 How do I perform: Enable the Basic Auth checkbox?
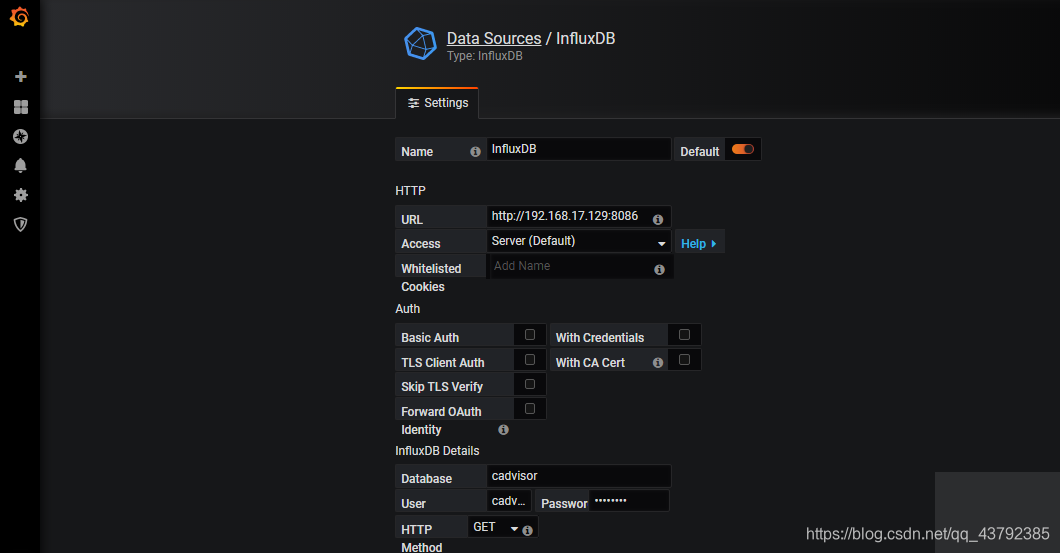[x=530, y=335]
